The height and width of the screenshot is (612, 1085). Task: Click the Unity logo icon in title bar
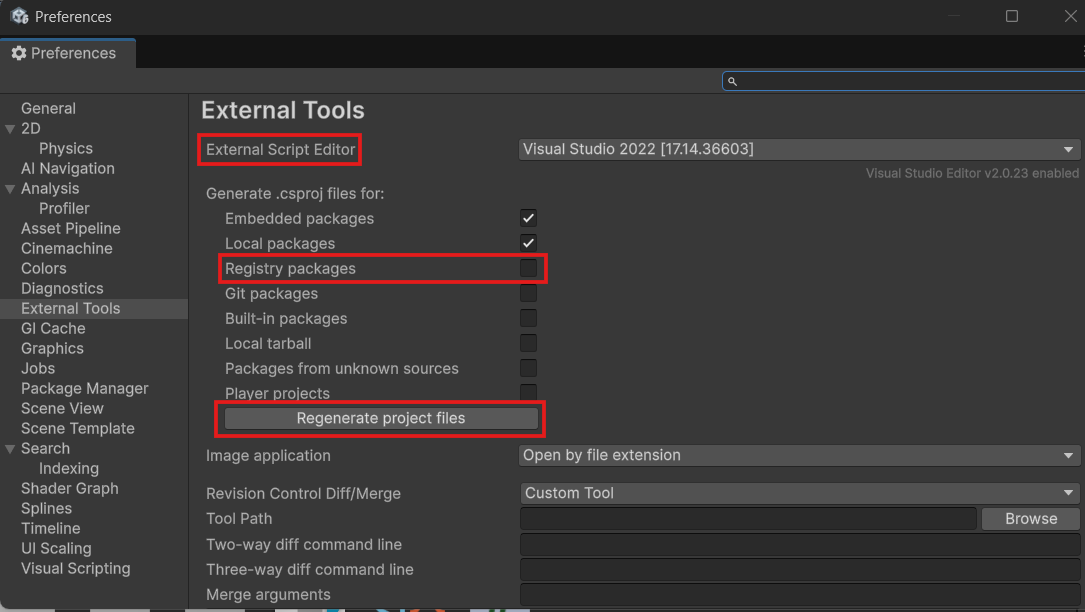click(19, 16)
